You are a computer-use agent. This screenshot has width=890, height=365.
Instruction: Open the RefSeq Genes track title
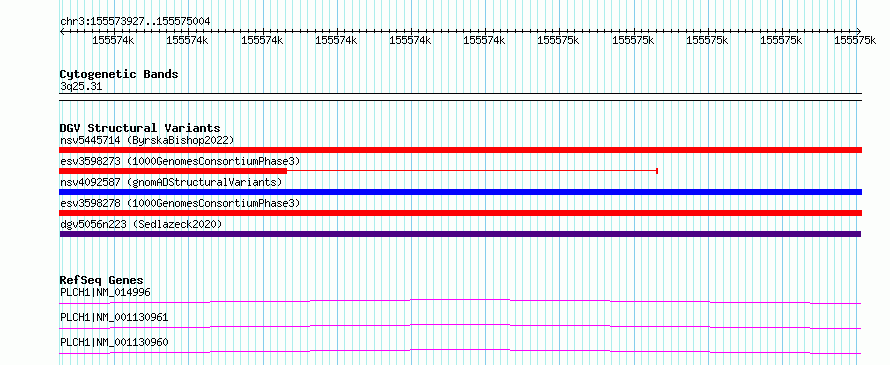102,280
